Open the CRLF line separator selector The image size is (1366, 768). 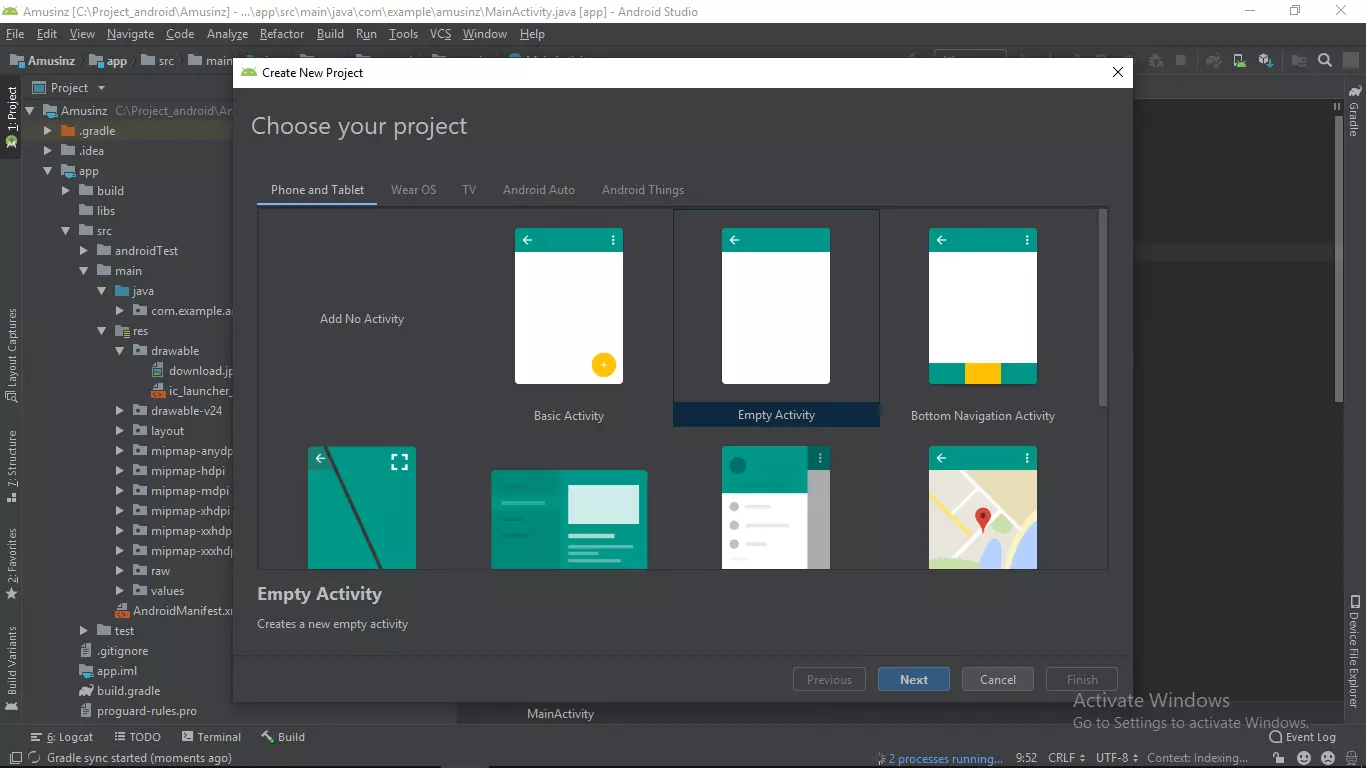(x=1065, y=758)
